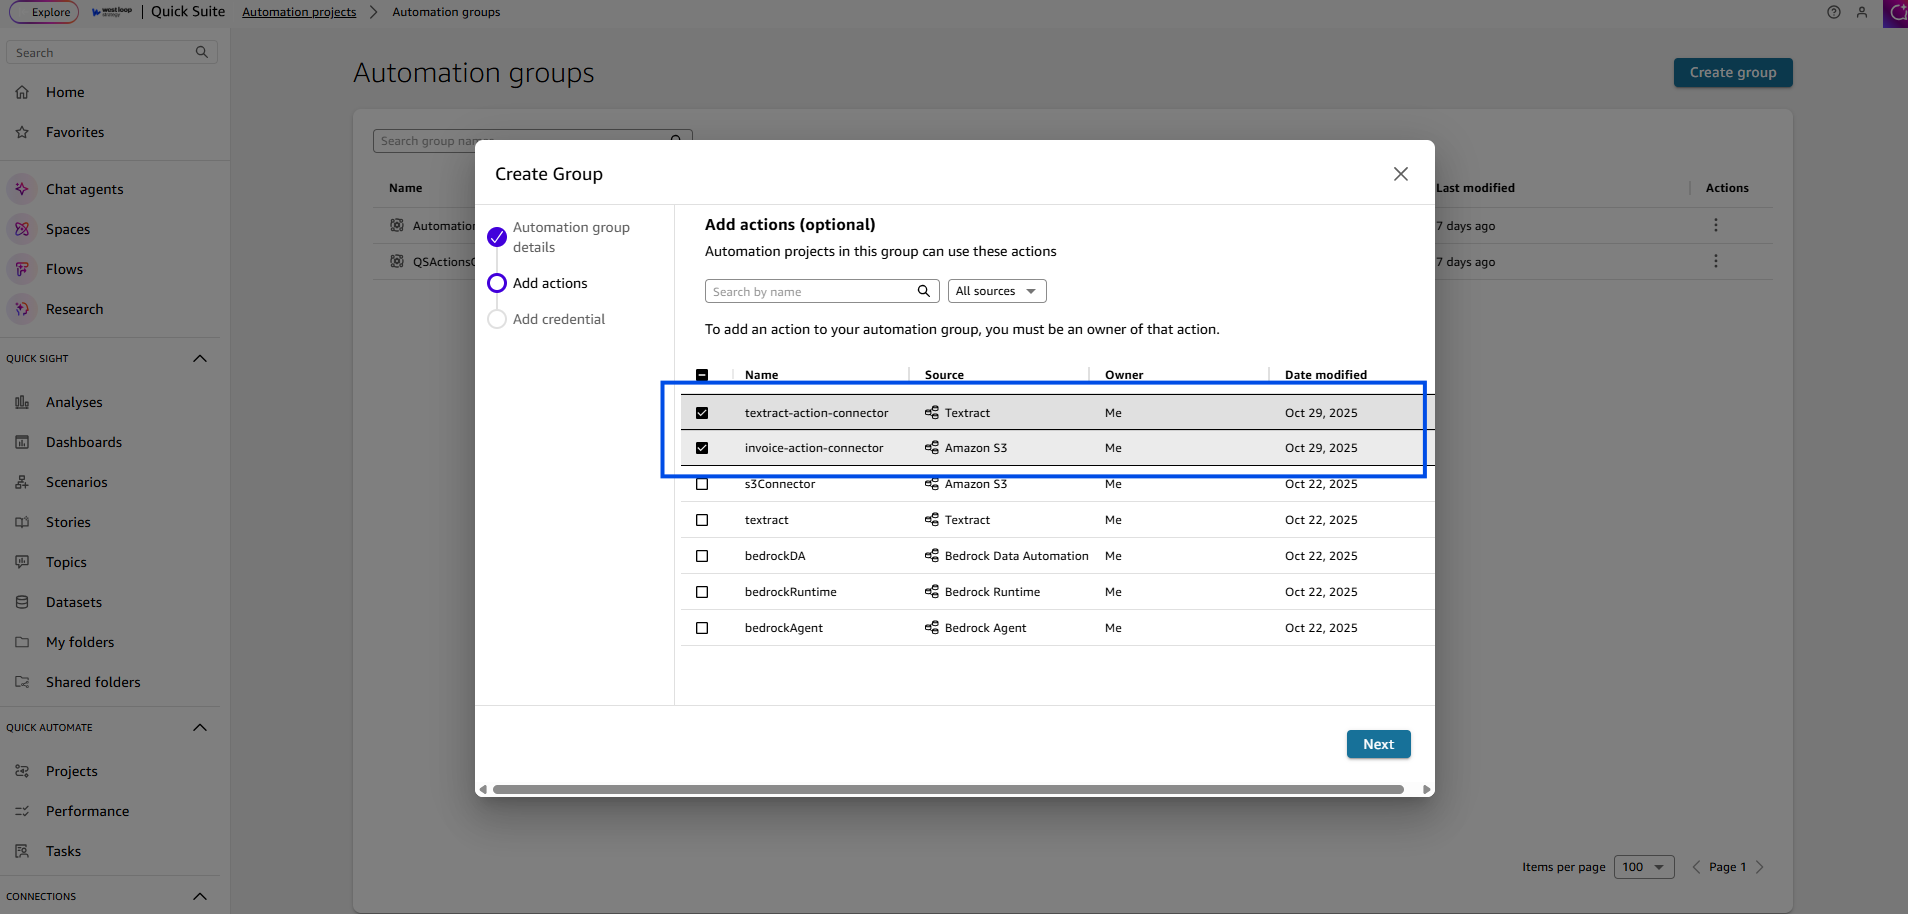The height and width of the screenshot is (914, 1908).
Task: Select the Add actions step
Action: tap(538, 283)
